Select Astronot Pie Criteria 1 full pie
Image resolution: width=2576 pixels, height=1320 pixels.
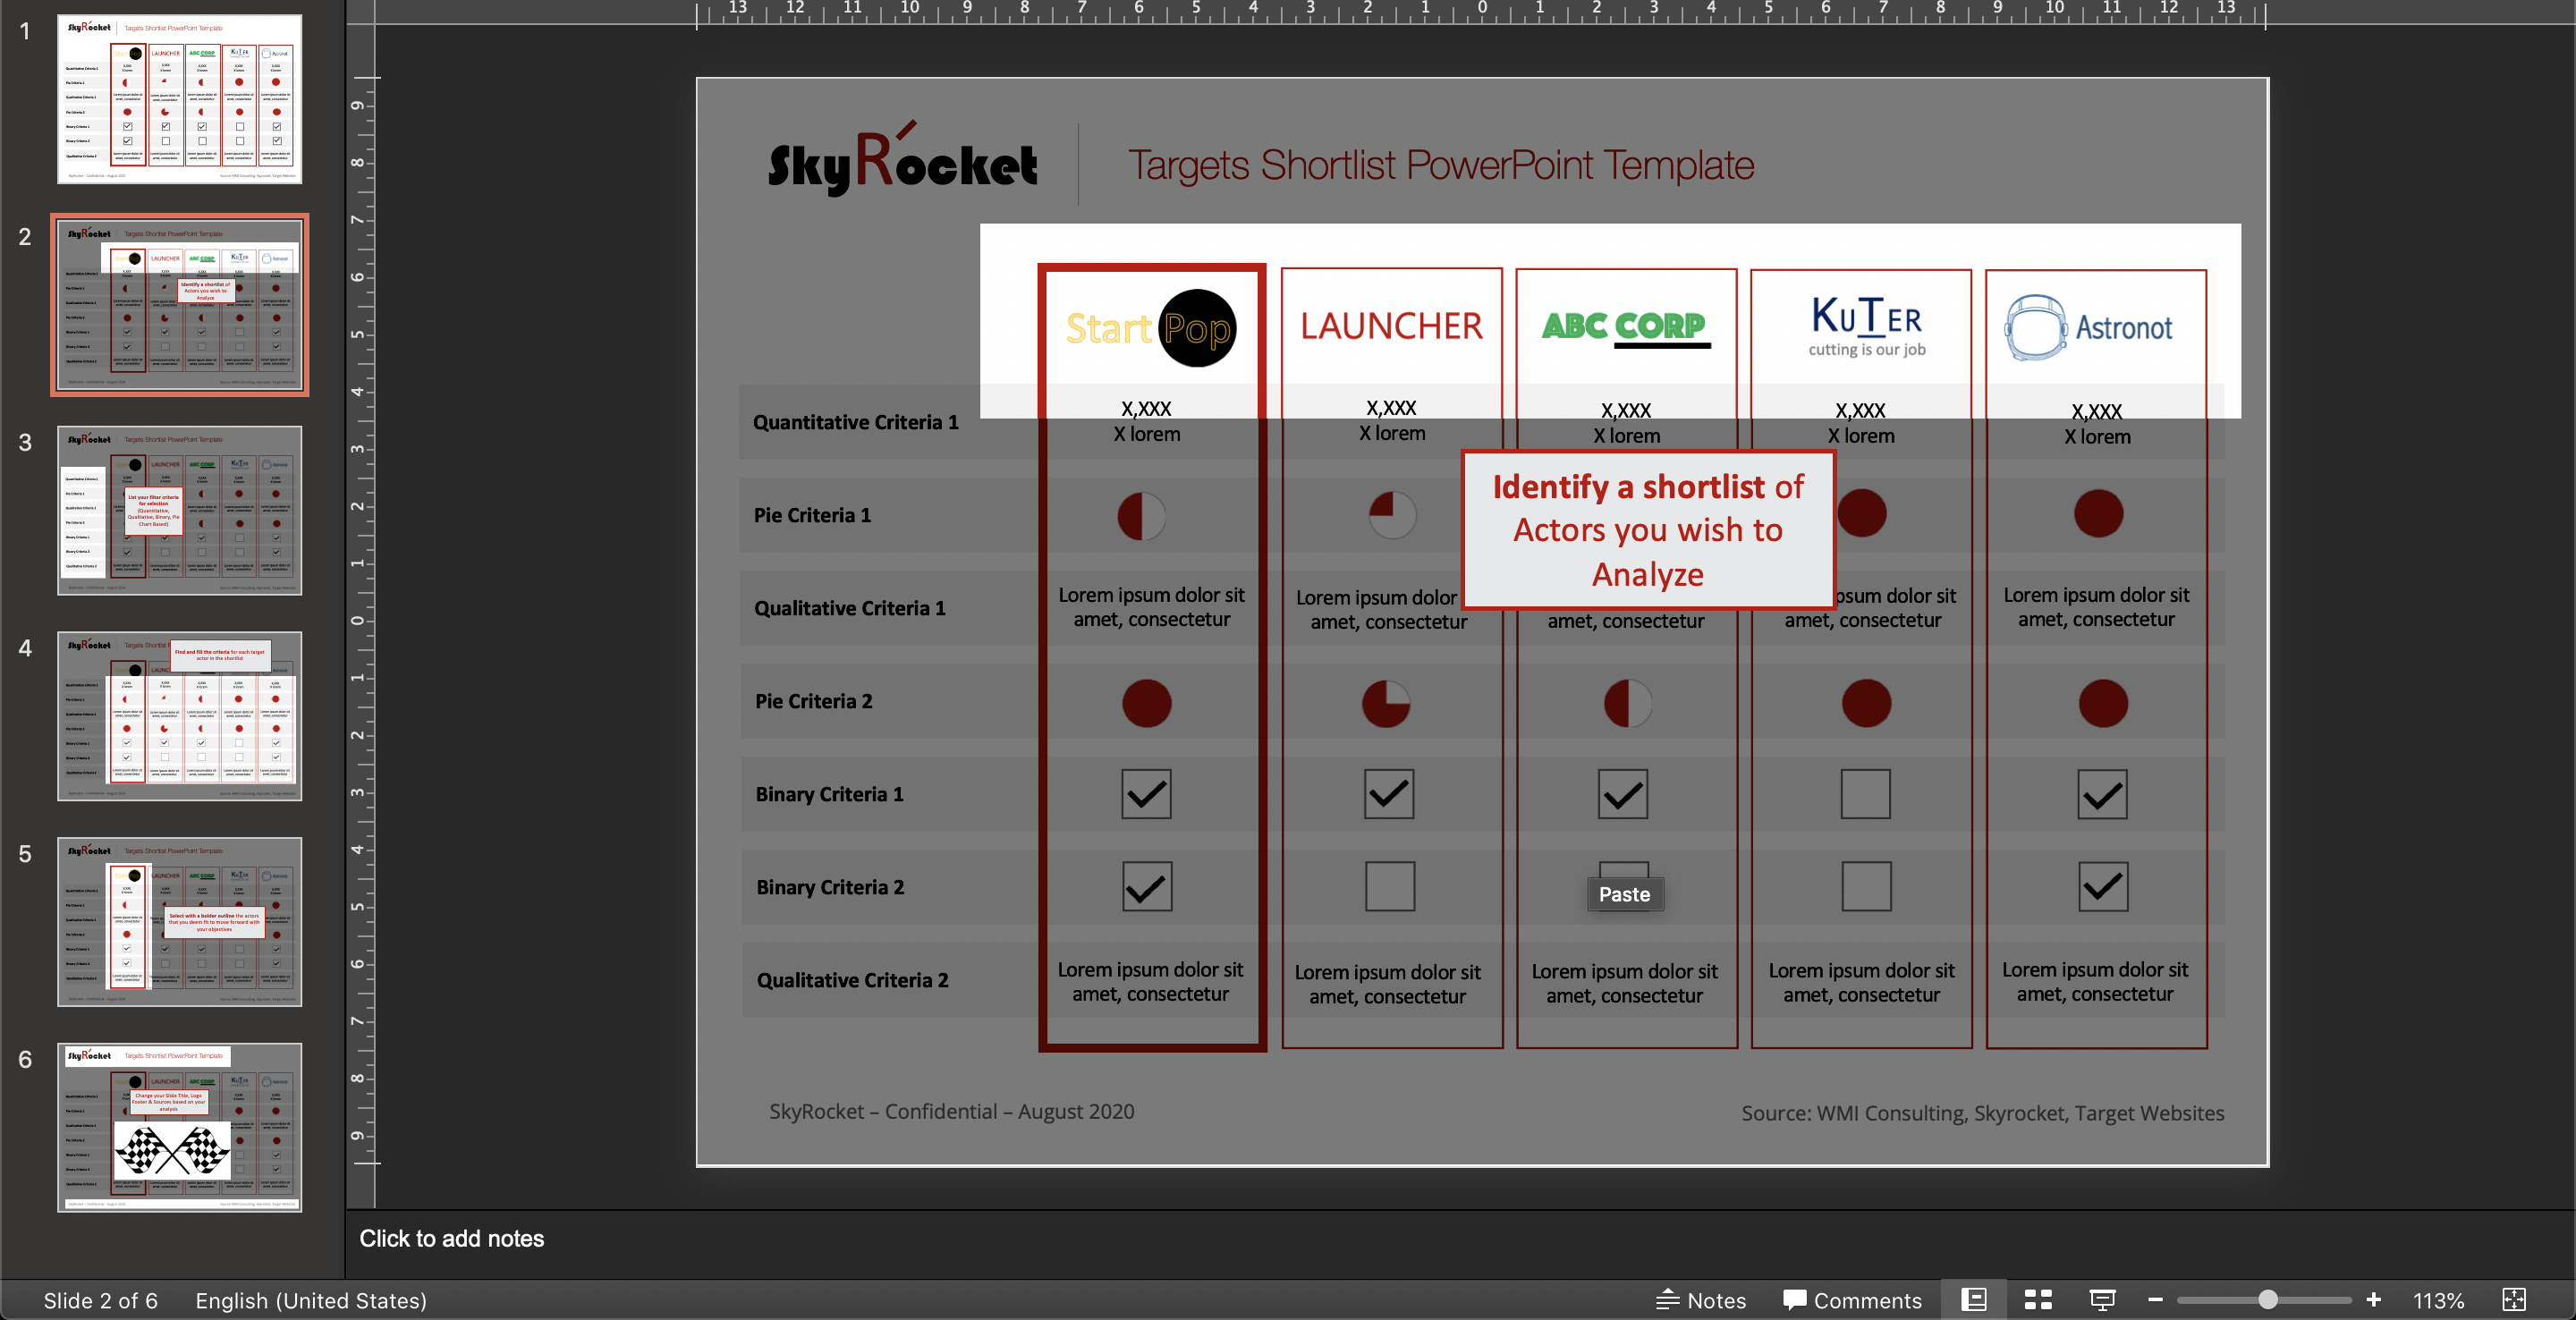point(2099,513)
